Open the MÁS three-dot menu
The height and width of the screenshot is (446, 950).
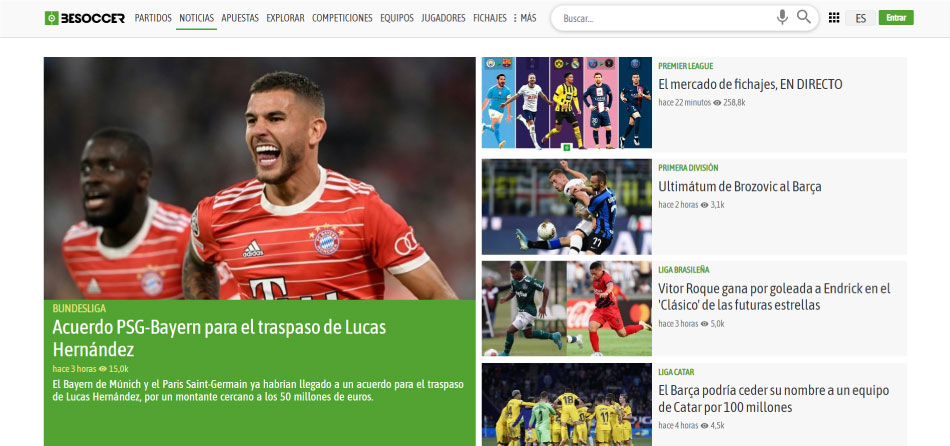[525, 18]
